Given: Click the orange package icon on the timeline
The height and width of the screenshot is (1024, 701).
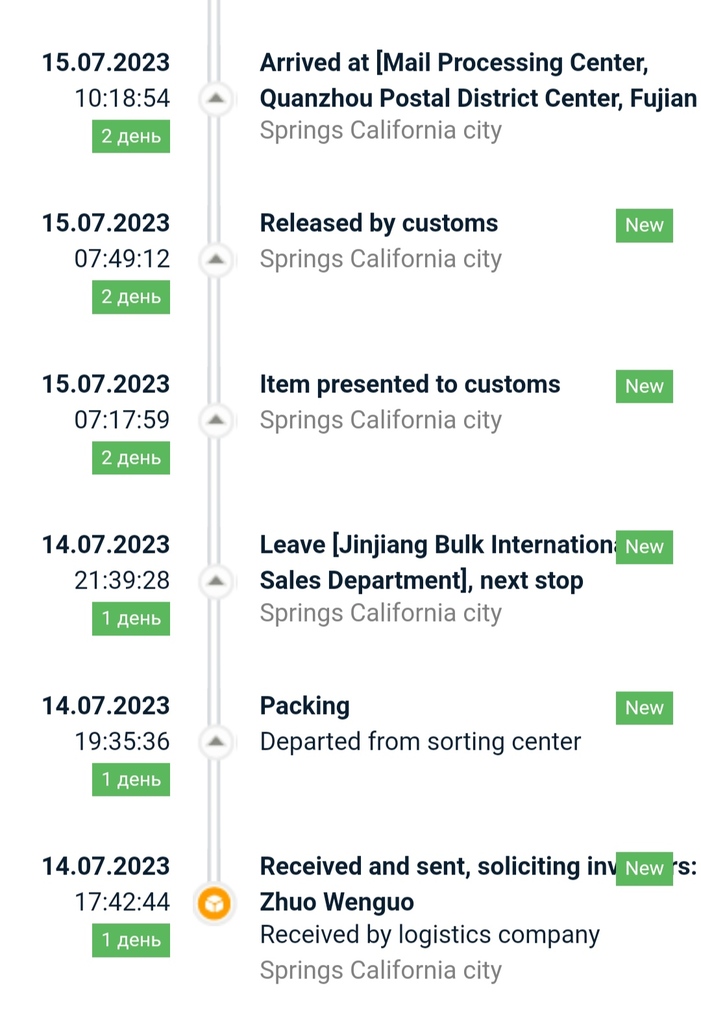Looking at the screenshot, I should point(214,903).
